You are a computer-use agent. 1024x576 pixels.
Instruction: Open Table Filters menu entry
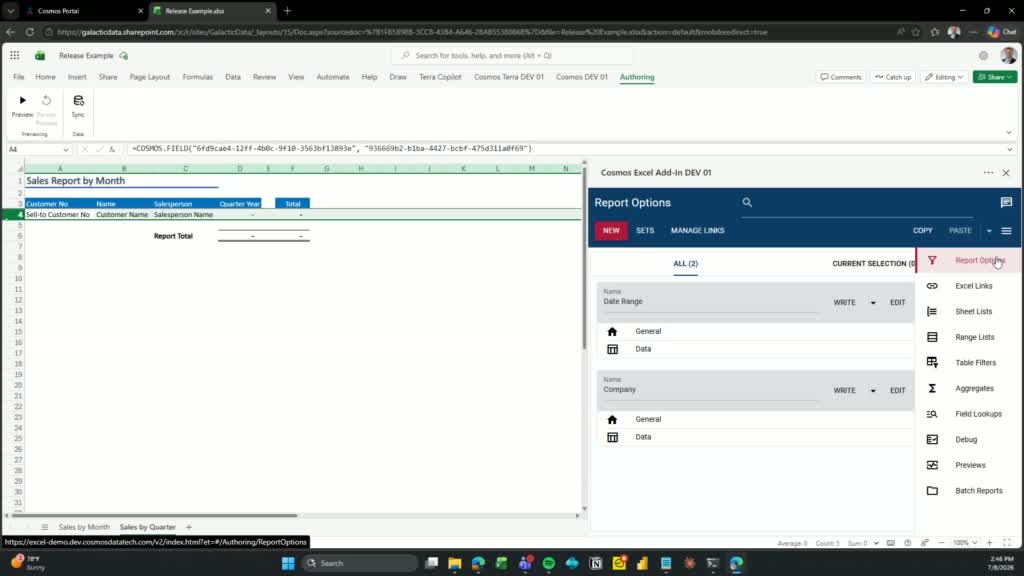tap(969, 362)
